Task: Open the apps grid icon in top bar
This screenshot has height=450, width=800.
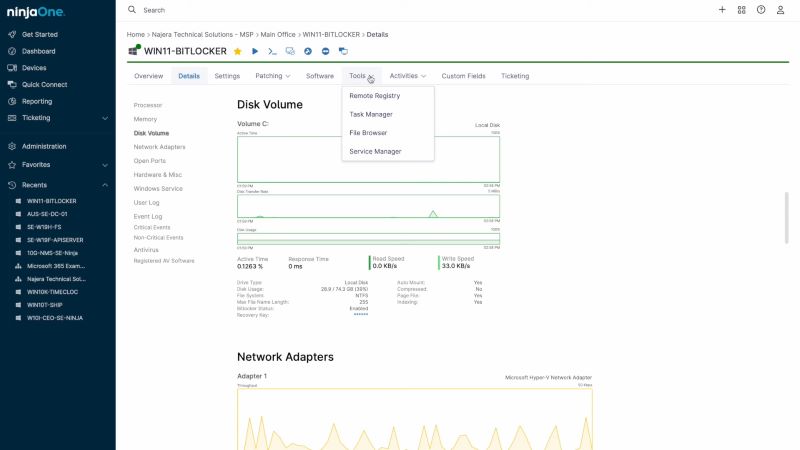Action: click(741, 10)
